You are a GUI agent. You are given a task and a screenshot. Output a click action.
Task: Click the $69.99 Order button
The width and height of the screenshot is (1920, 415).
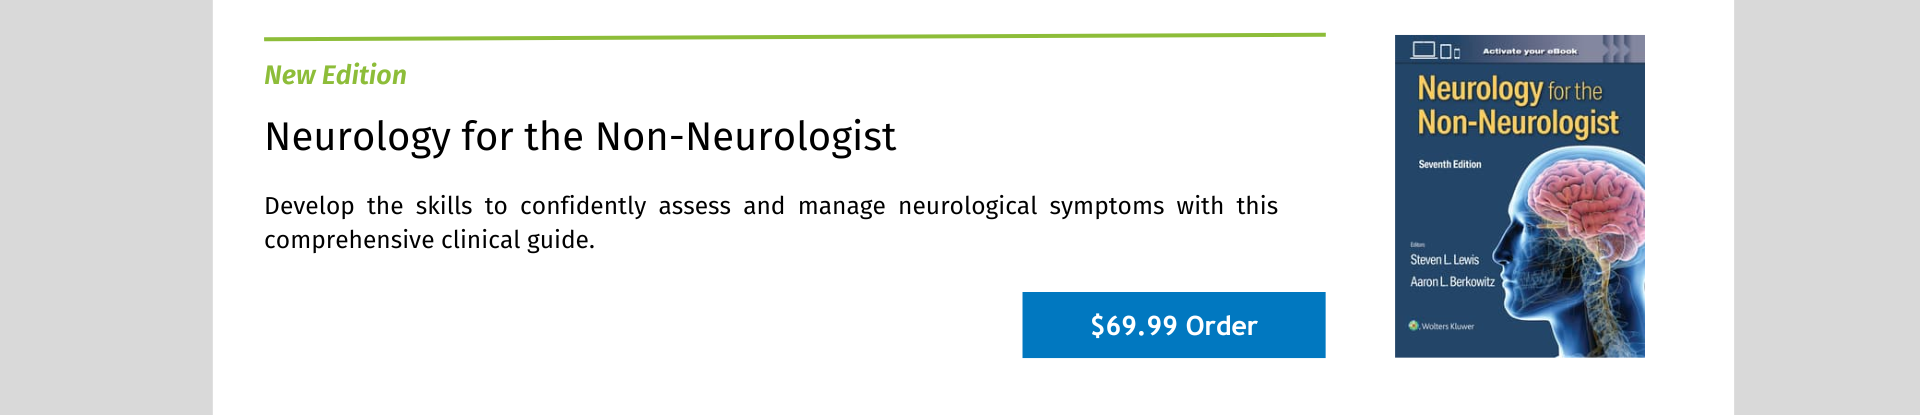click(x=1173, y=325)
